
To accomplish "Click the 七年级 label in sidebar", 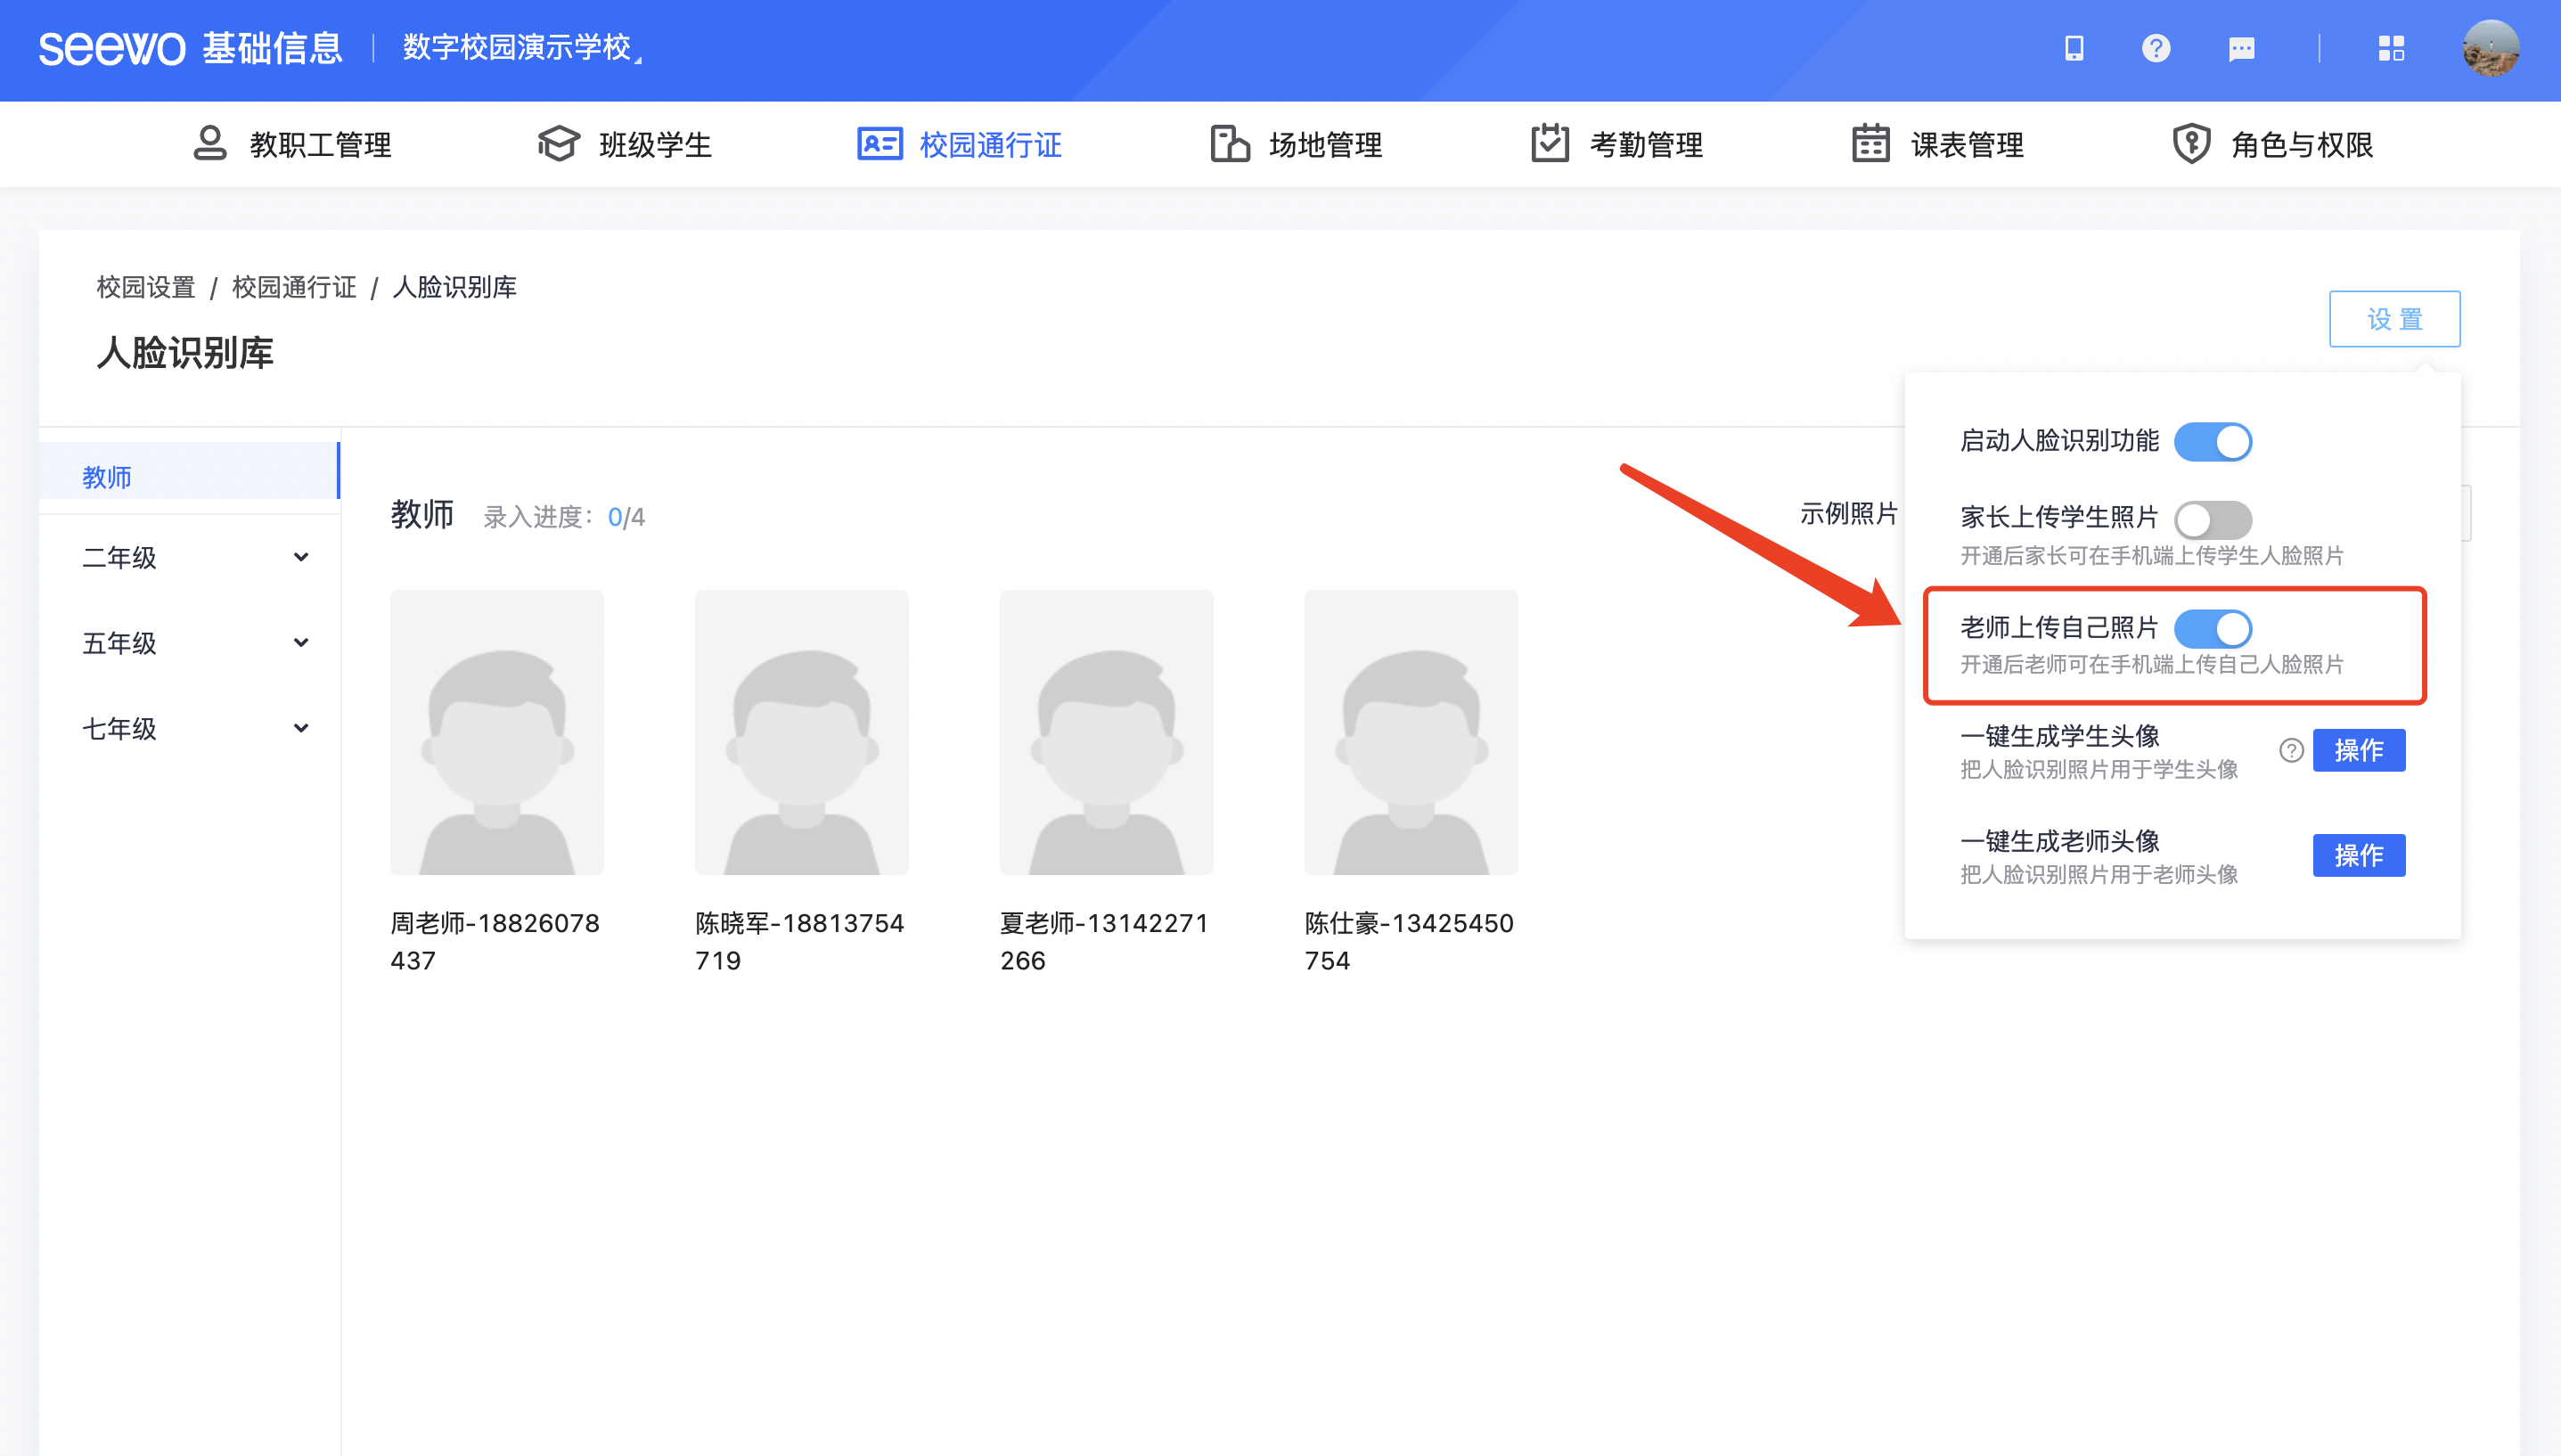I will coord(119,729).
